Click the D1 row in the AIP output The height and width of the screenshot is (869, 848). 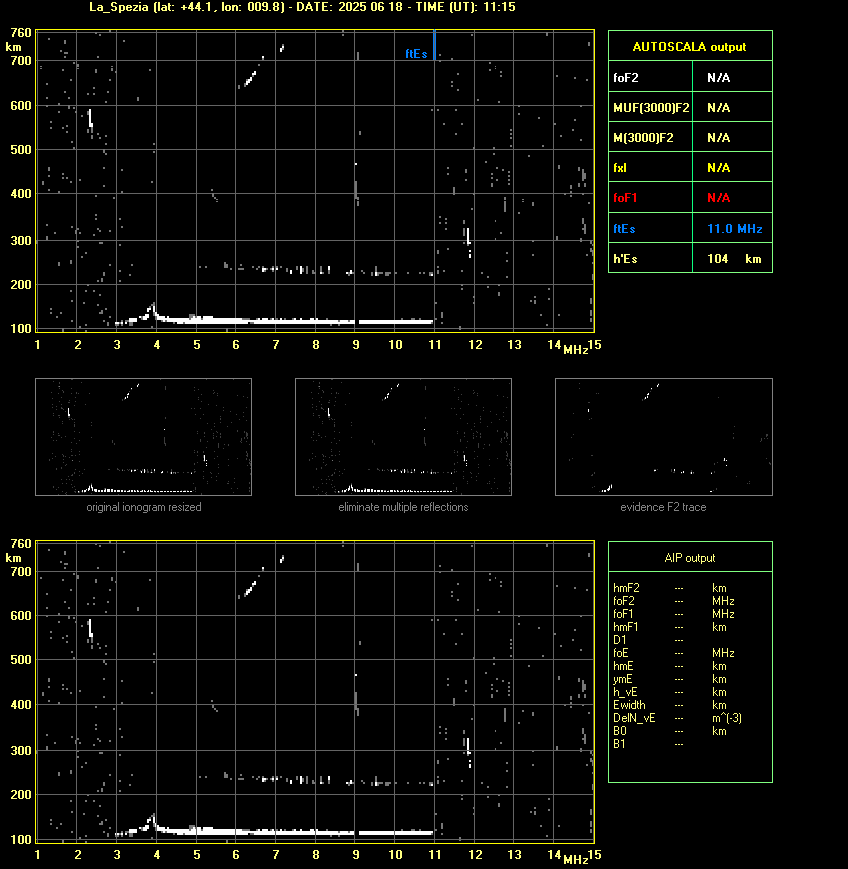coord(648,640)
